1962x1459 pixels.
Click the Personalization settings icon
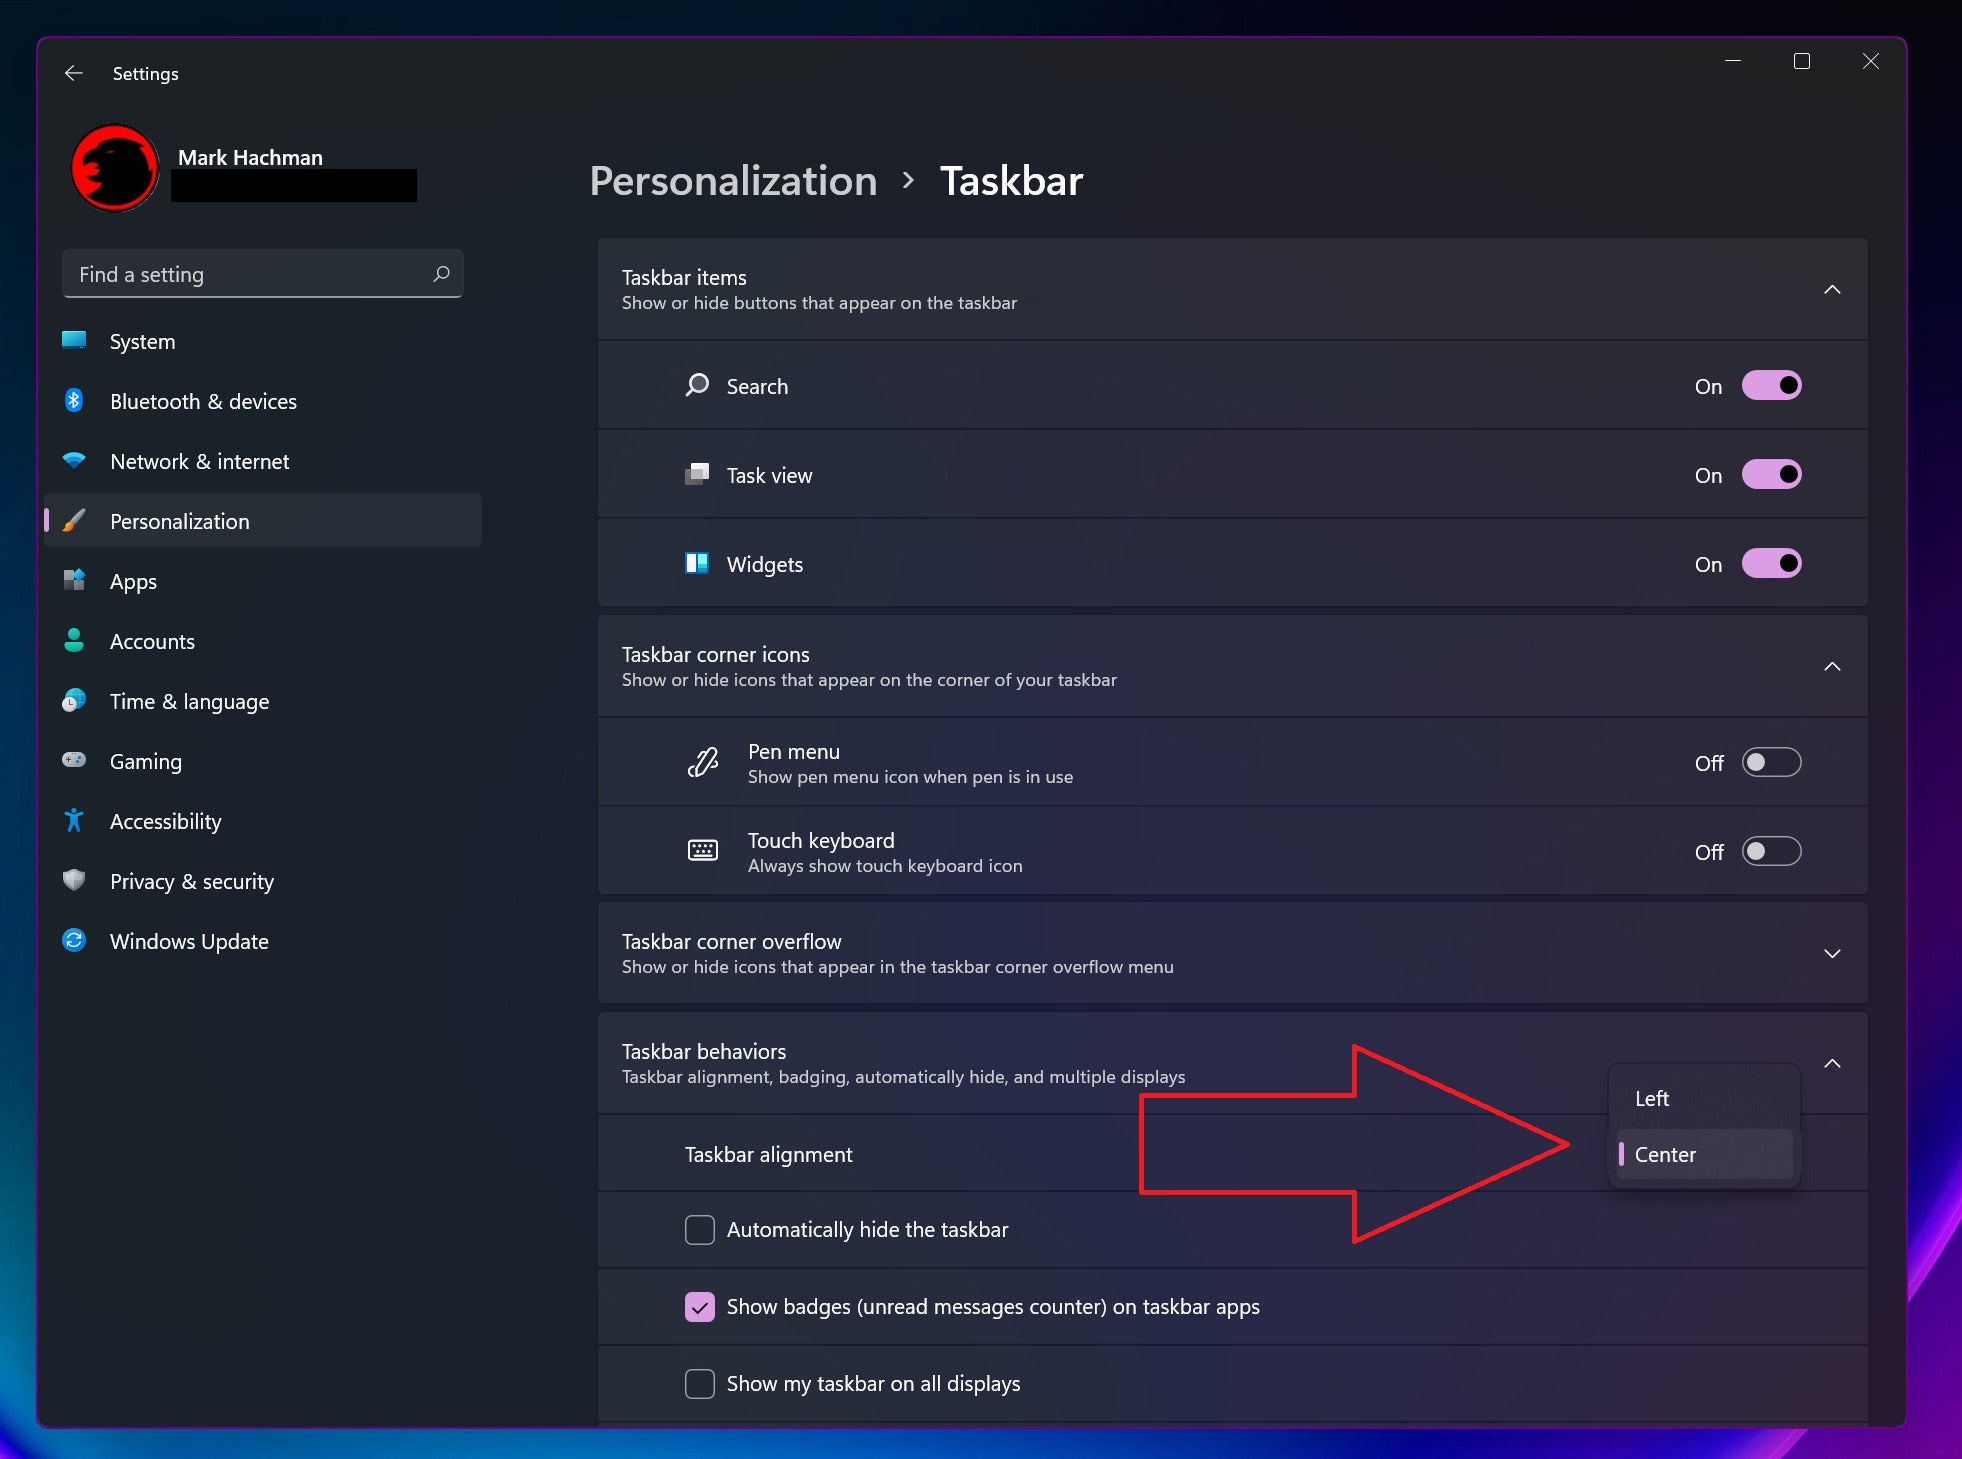pos(74,520)
